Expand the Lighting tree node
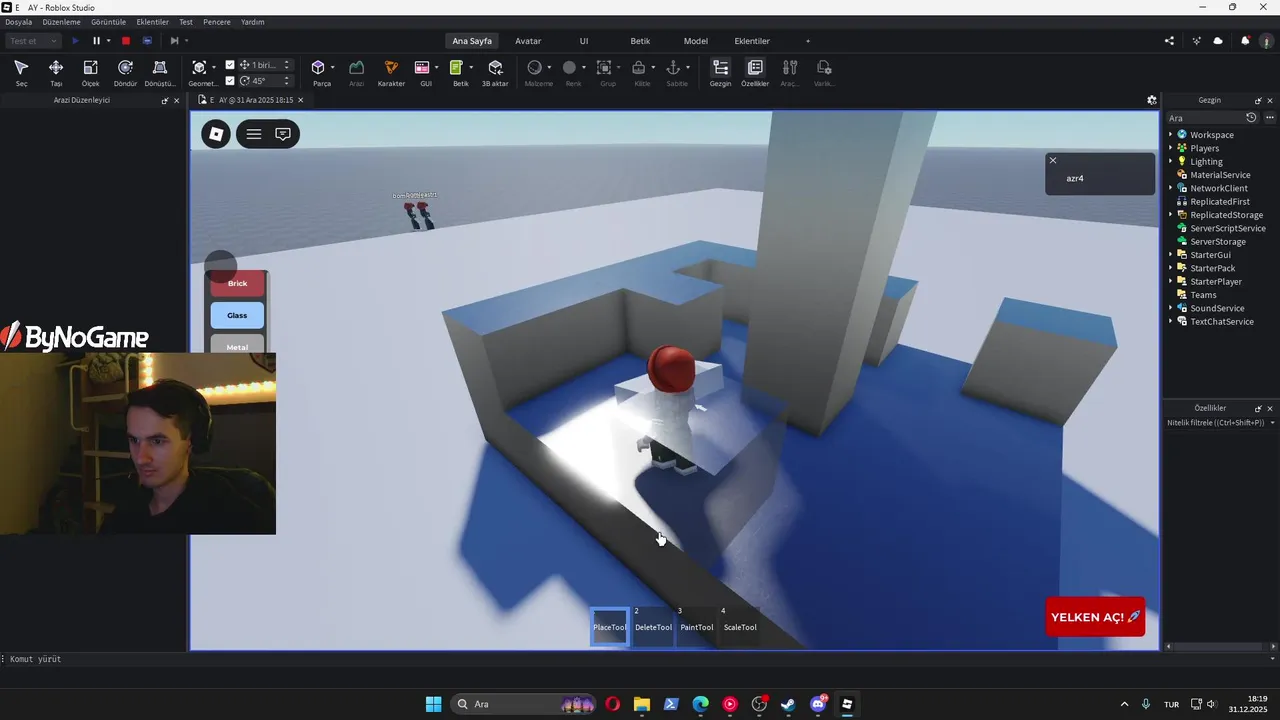This screenshot has width=1280, height=720. click(1171, 161)
